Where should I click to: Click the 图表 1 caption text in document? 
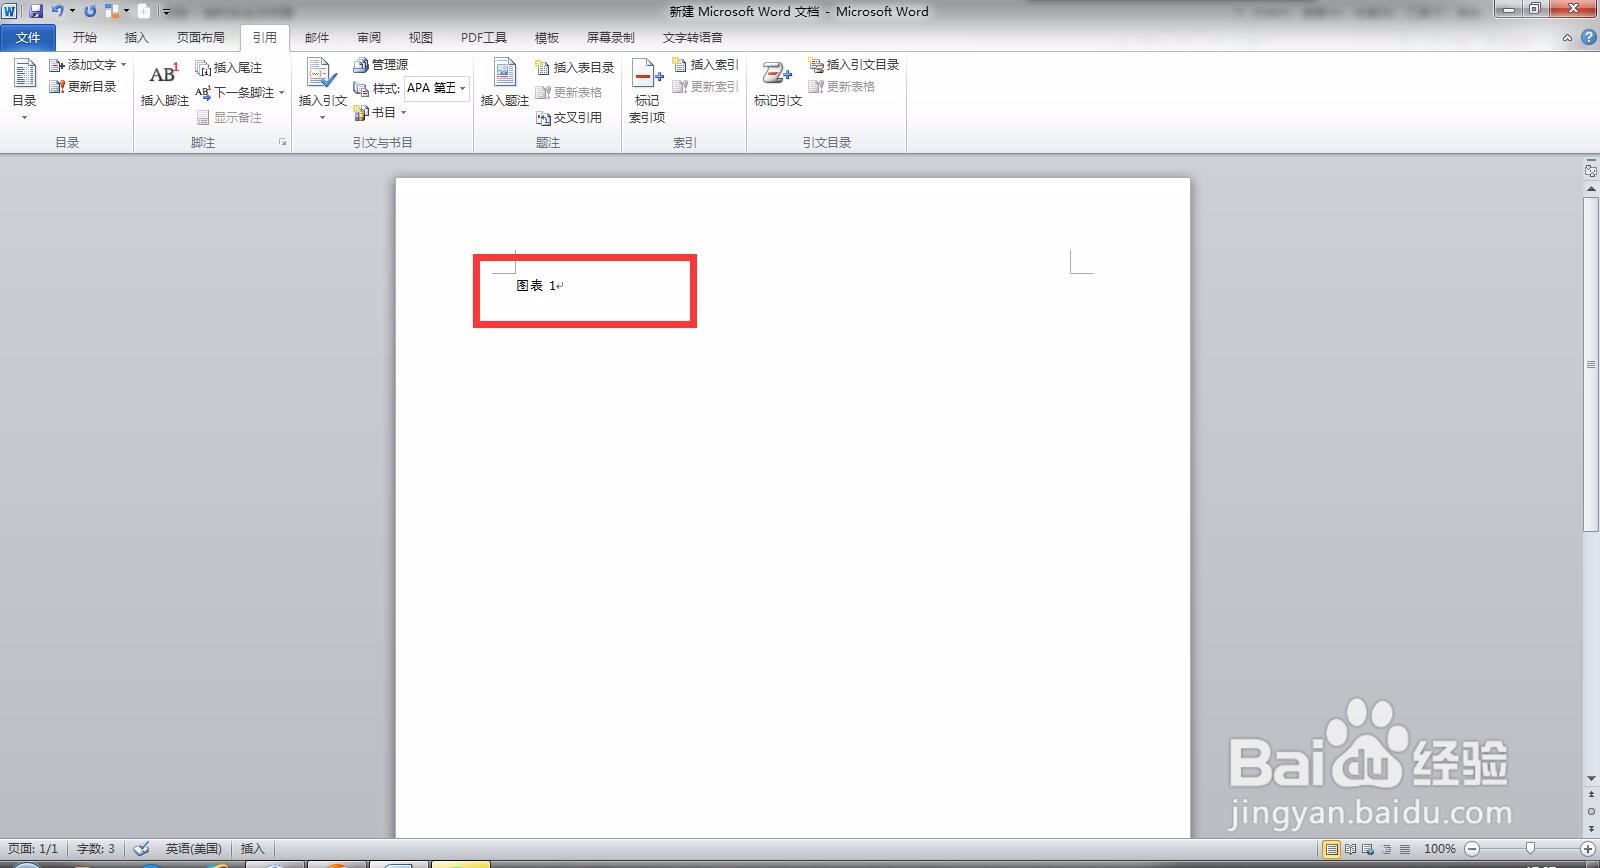point(536,286)
